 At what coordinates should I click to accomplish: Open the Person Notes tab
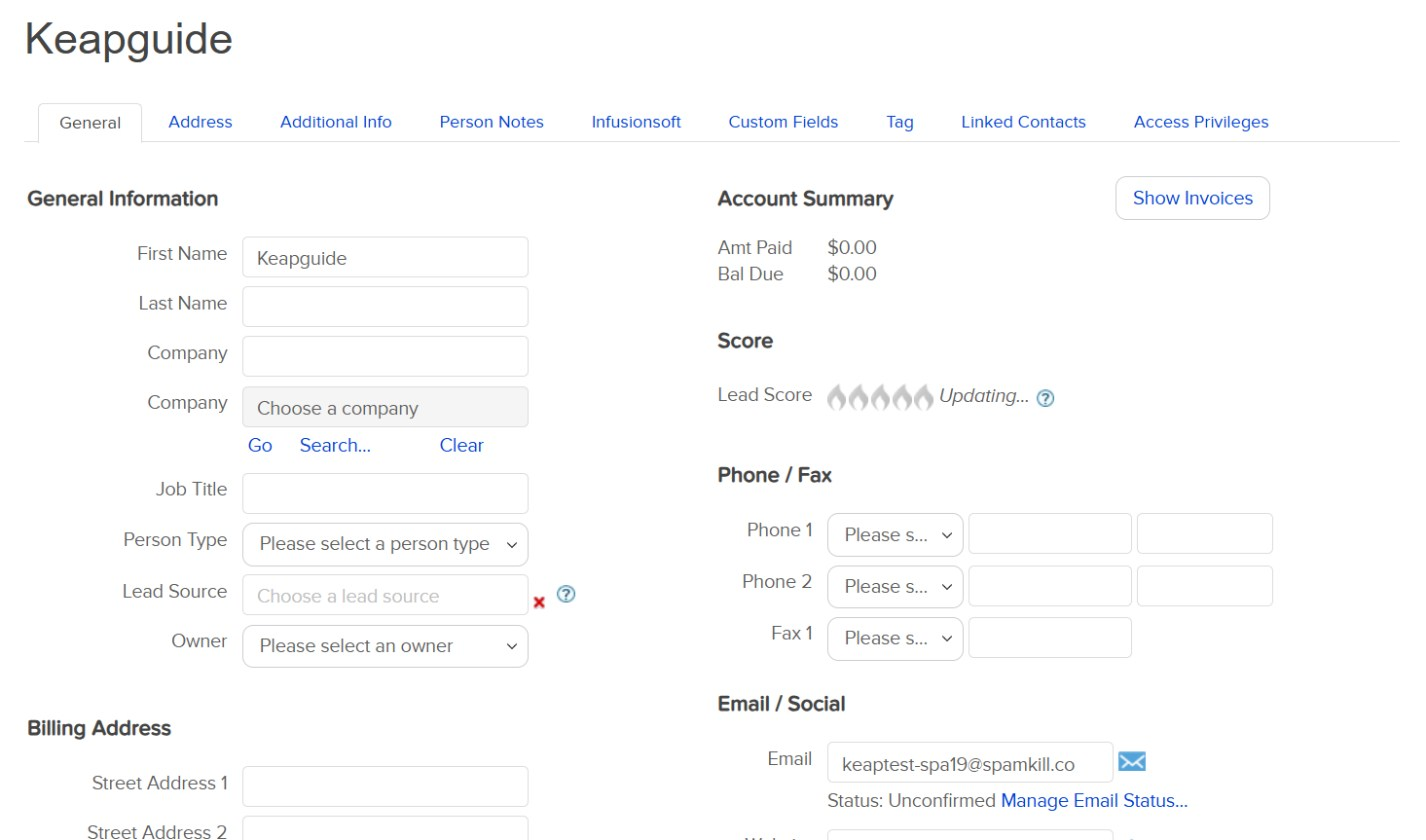click(492, 122)
